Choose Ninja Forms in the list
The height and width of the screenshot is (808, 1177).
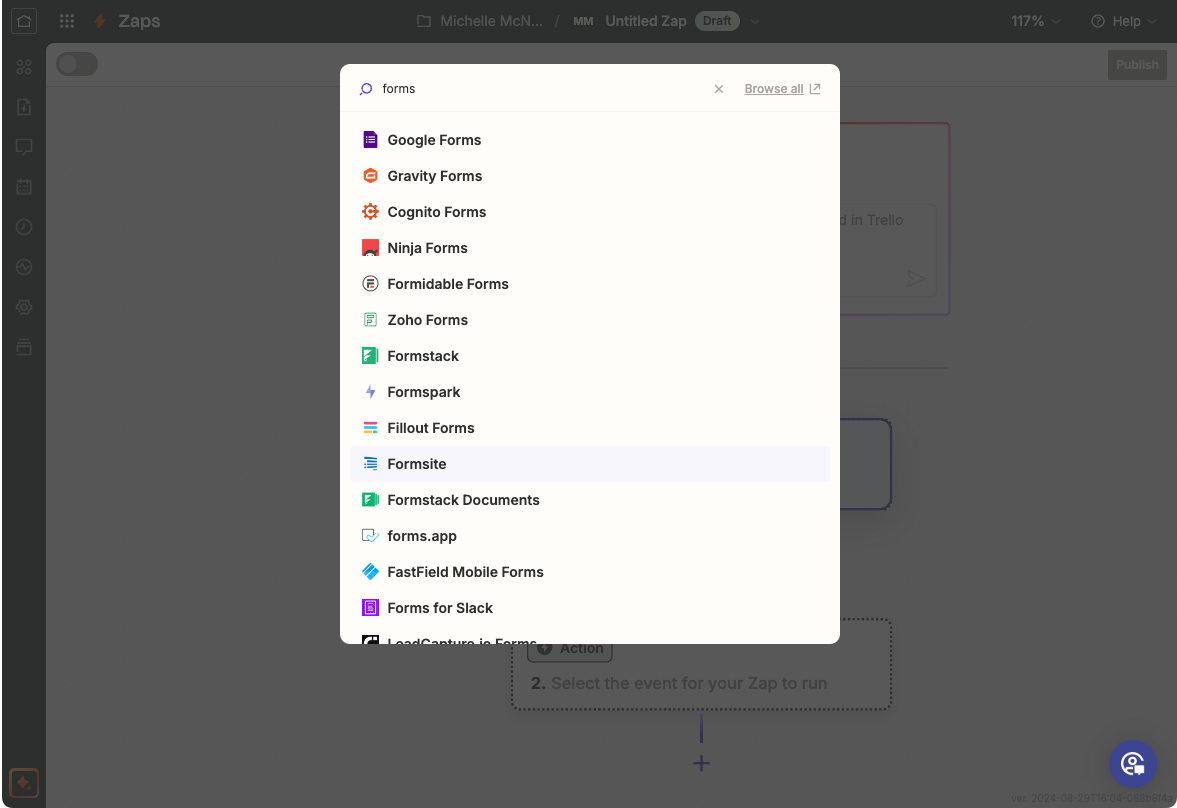pos(590,248)
